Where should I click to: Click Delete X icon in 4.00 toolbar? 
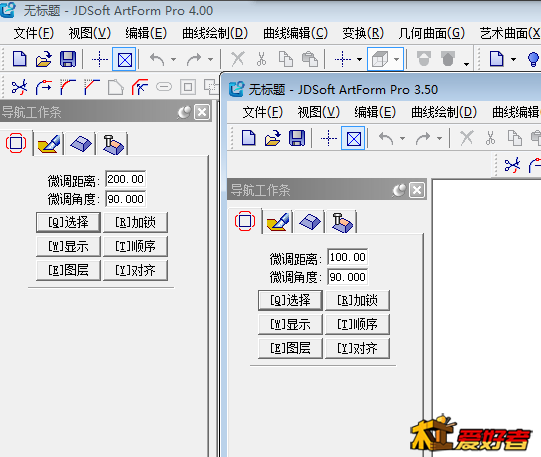click(238, 59)
